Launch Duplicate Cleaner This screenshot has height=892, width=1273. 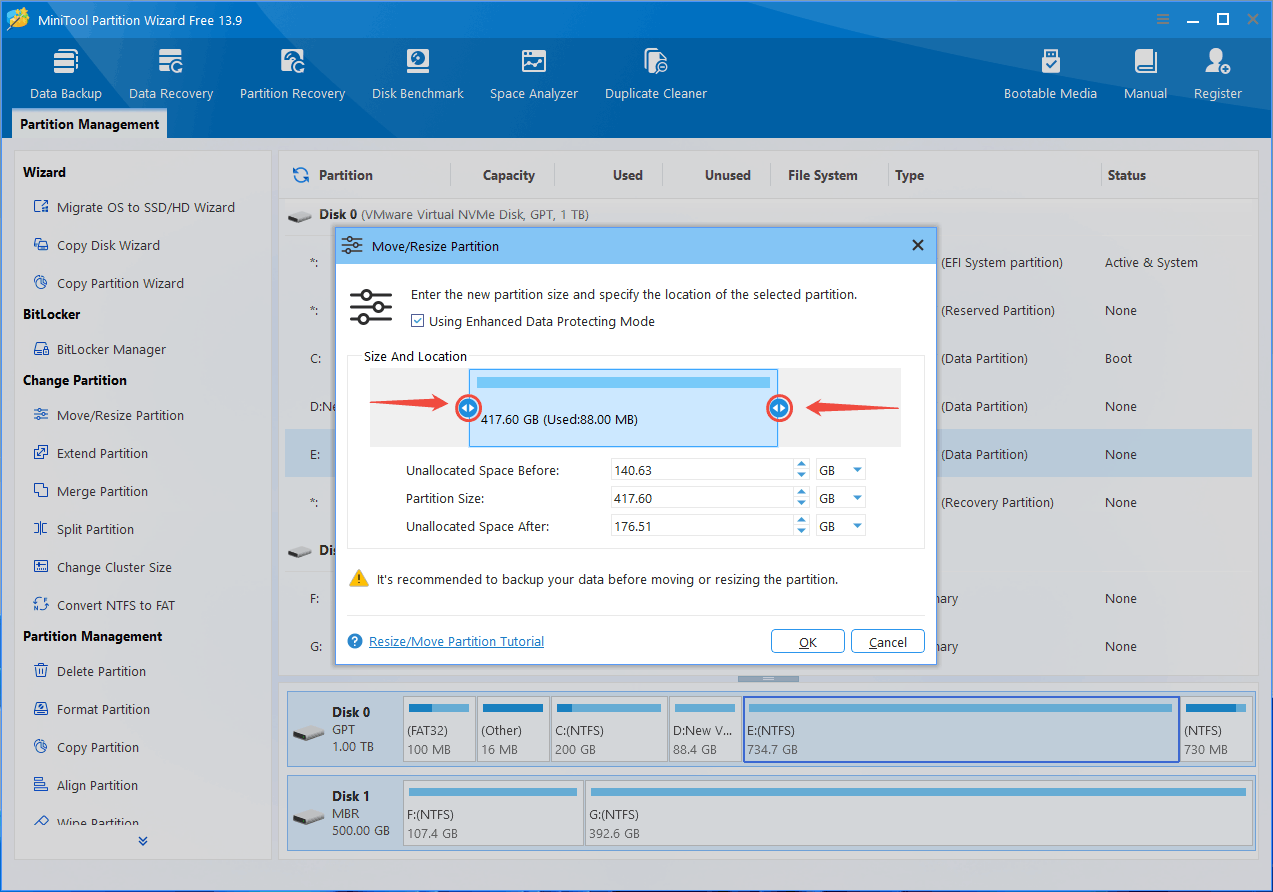(x=656, y=74)
